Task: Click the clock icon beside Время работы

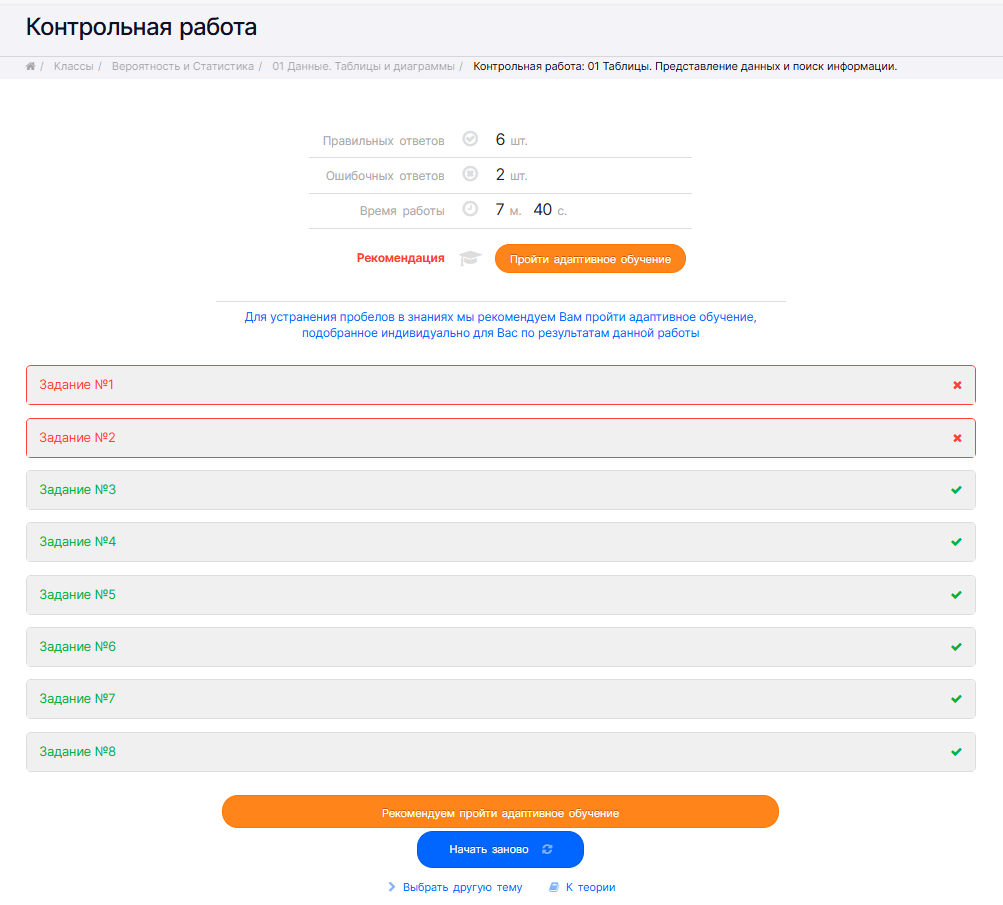Action: tap(470, 209)
